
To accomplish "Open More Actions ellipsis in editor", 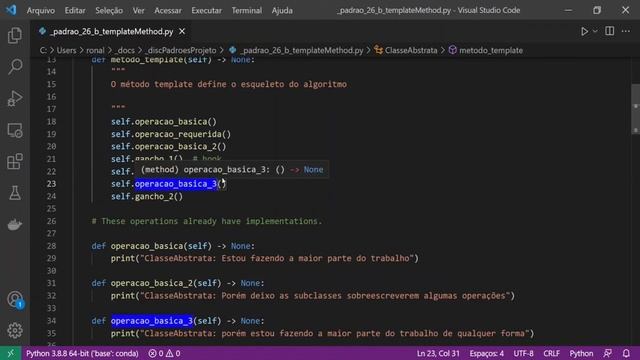I will [x=626, y=31].
